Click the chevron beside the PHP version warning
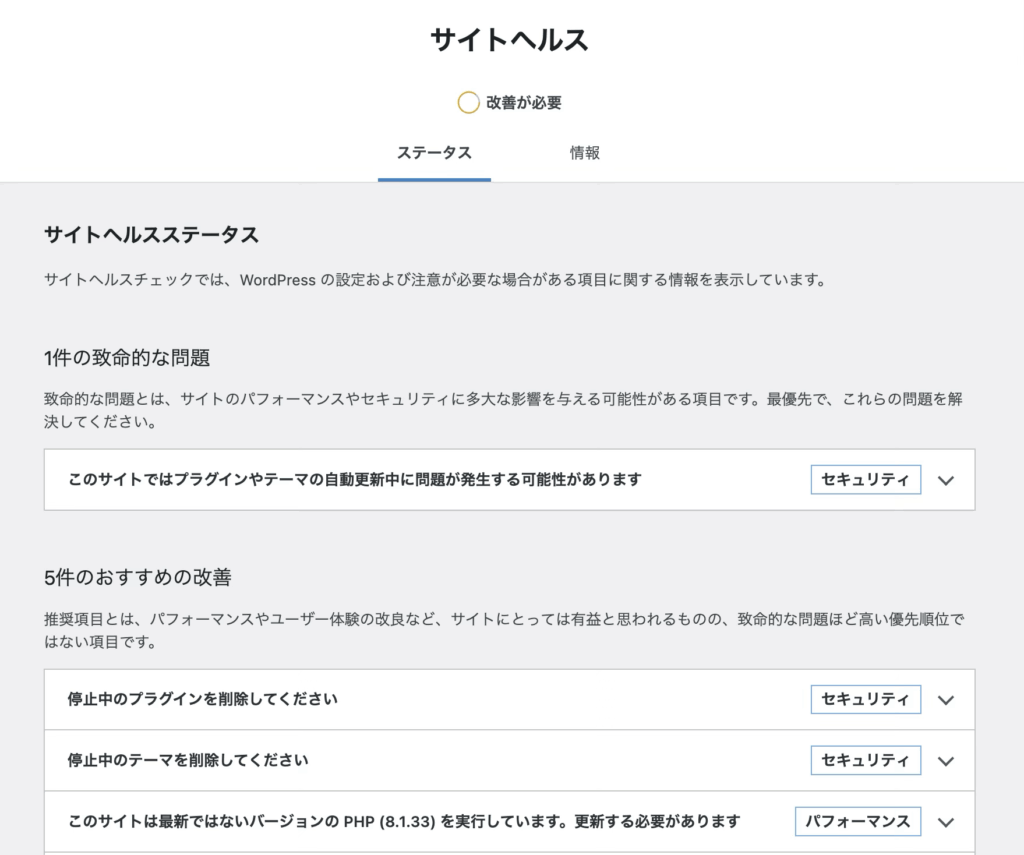Viewport: 1024px width, 855px height. pos(946,821)
